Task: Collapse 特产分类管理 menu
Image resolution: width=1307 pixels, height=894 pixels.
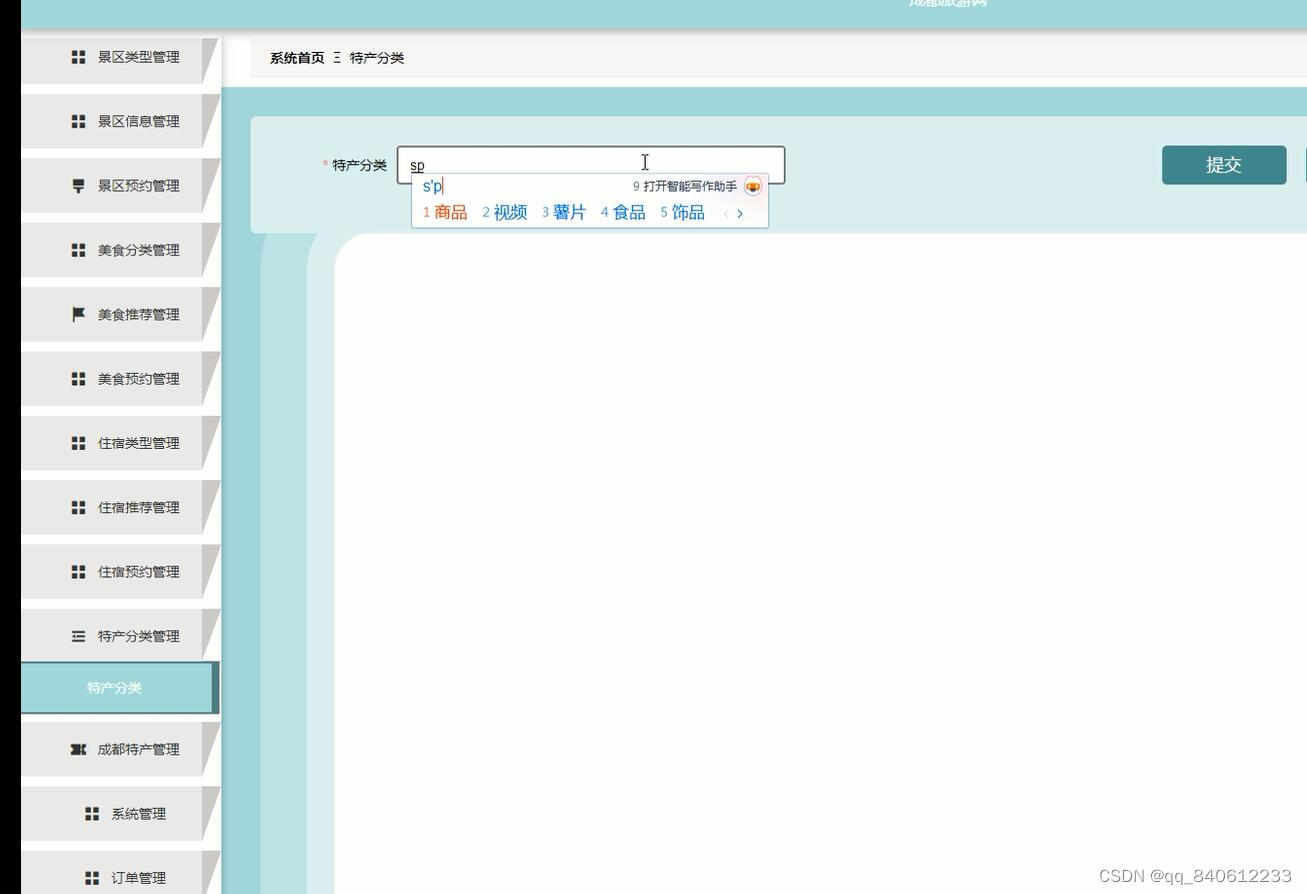Action: tap(120, 636)
